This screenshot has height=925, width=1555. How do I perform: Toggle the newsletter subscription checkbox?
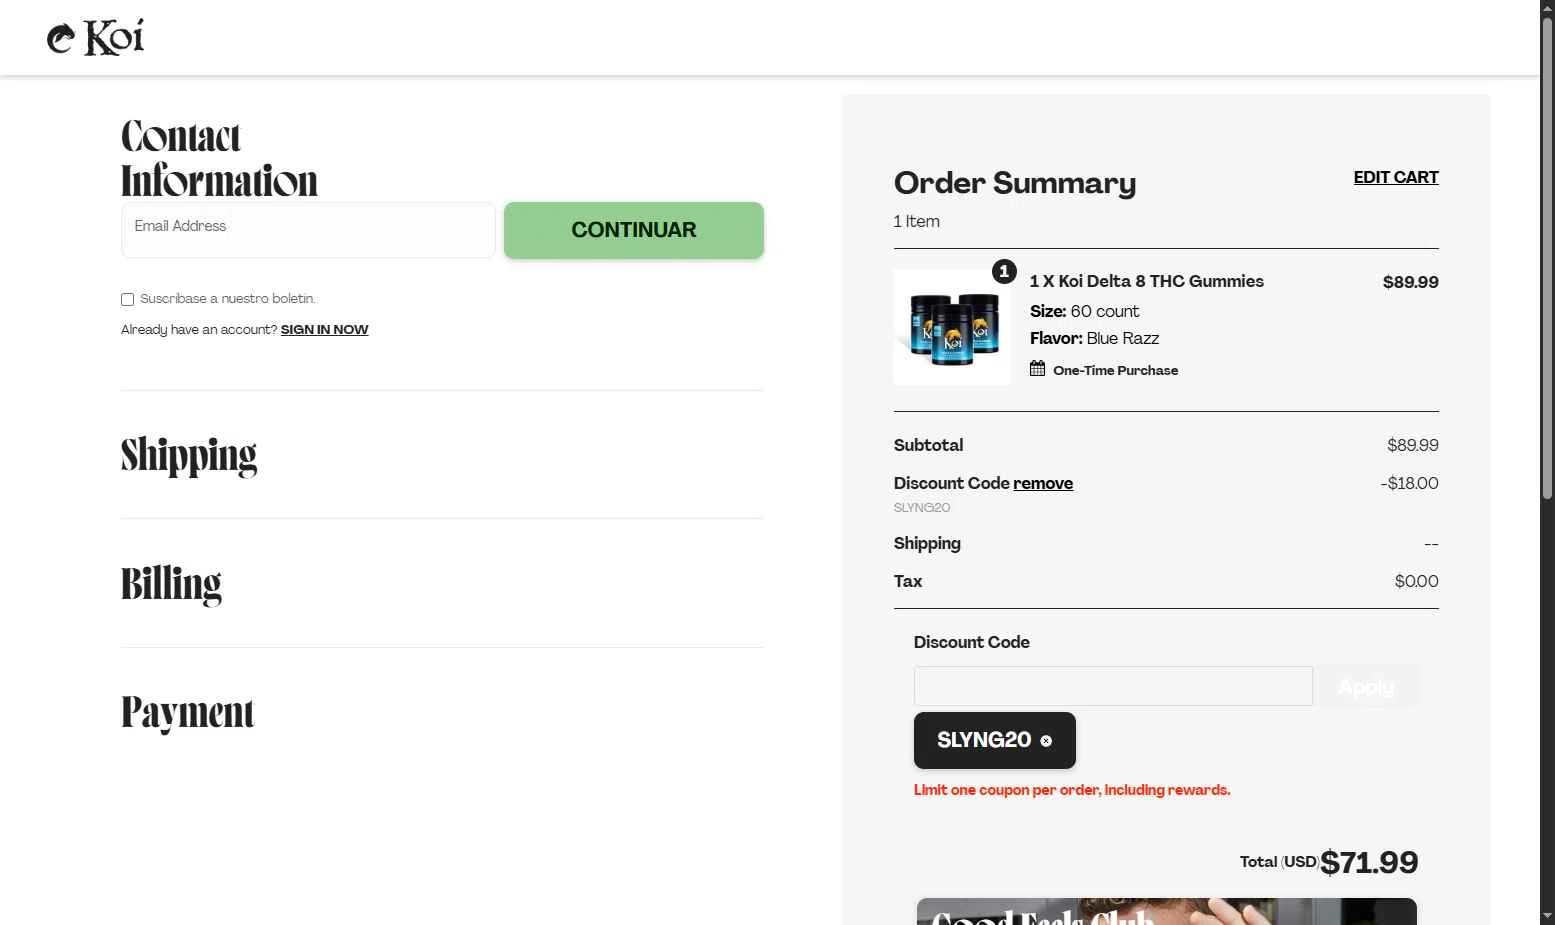click(128, 299)
